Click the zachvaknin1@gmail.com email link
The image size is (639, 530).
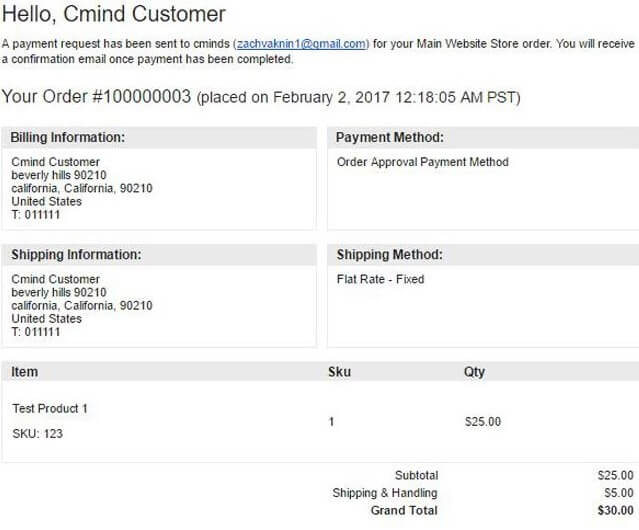coord(301,44)
